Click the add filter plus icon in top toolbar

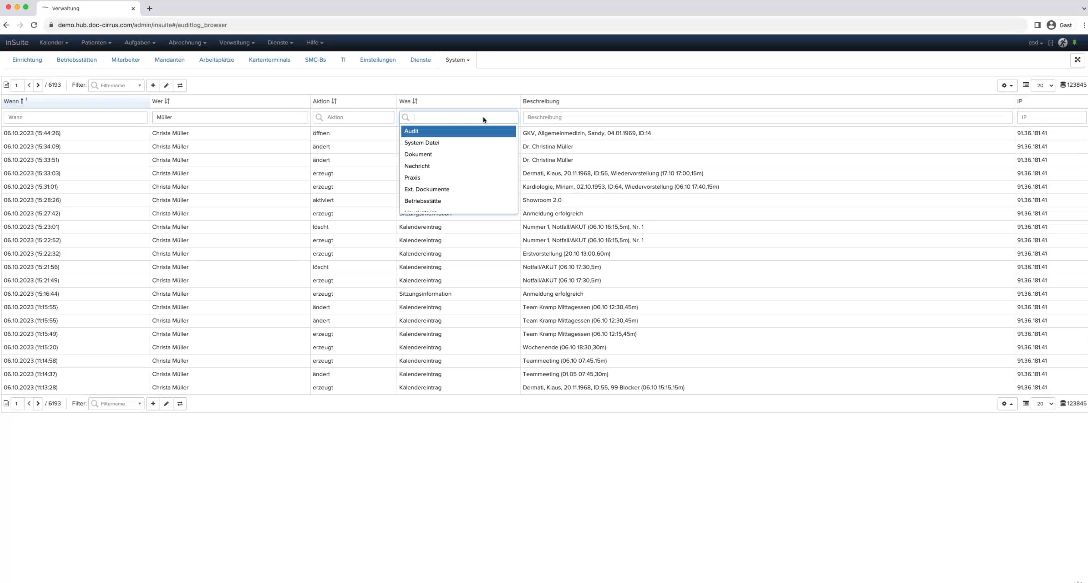click(x=153, y=85)
